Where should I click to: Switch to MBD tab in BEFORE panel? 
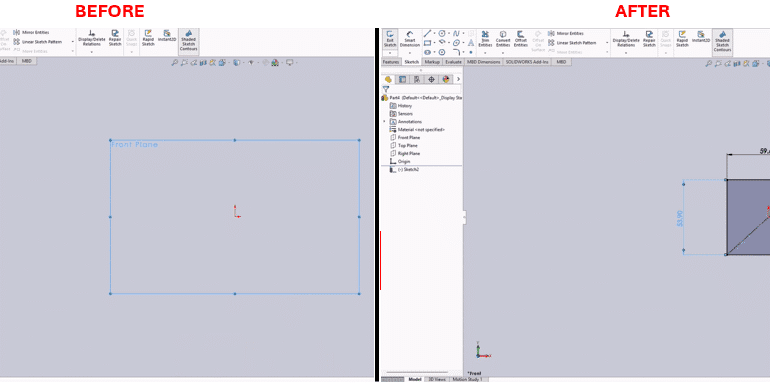27,61
